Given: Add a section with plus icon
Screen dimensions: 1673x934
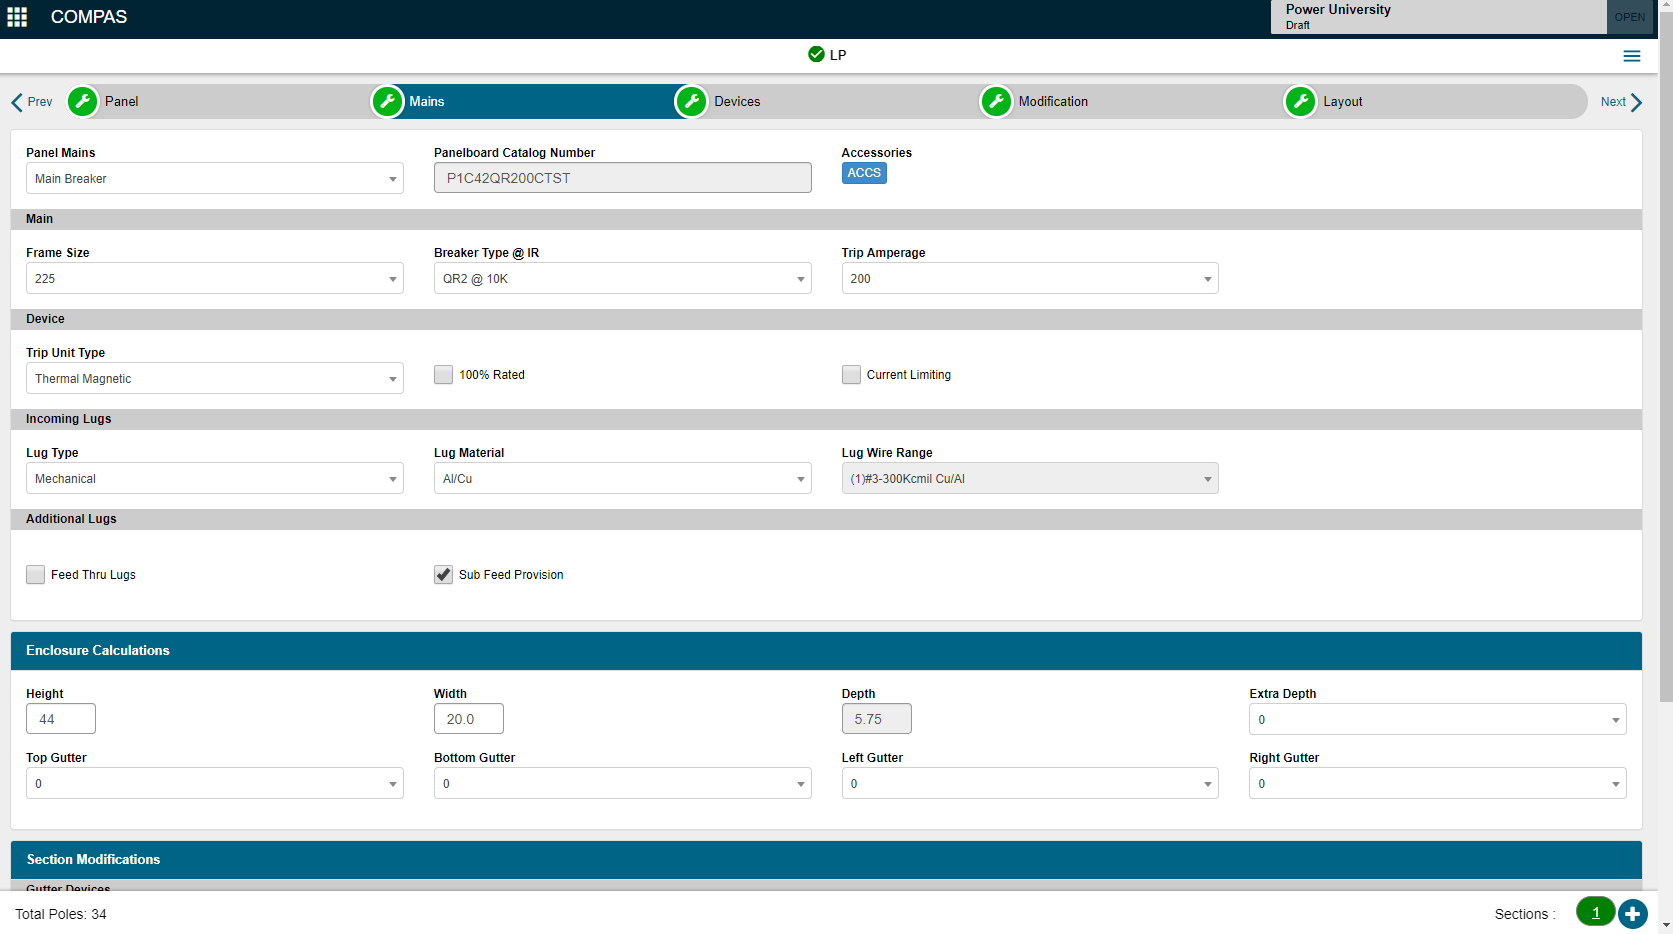Looking at the screenshot, I should coord(1632,913).
